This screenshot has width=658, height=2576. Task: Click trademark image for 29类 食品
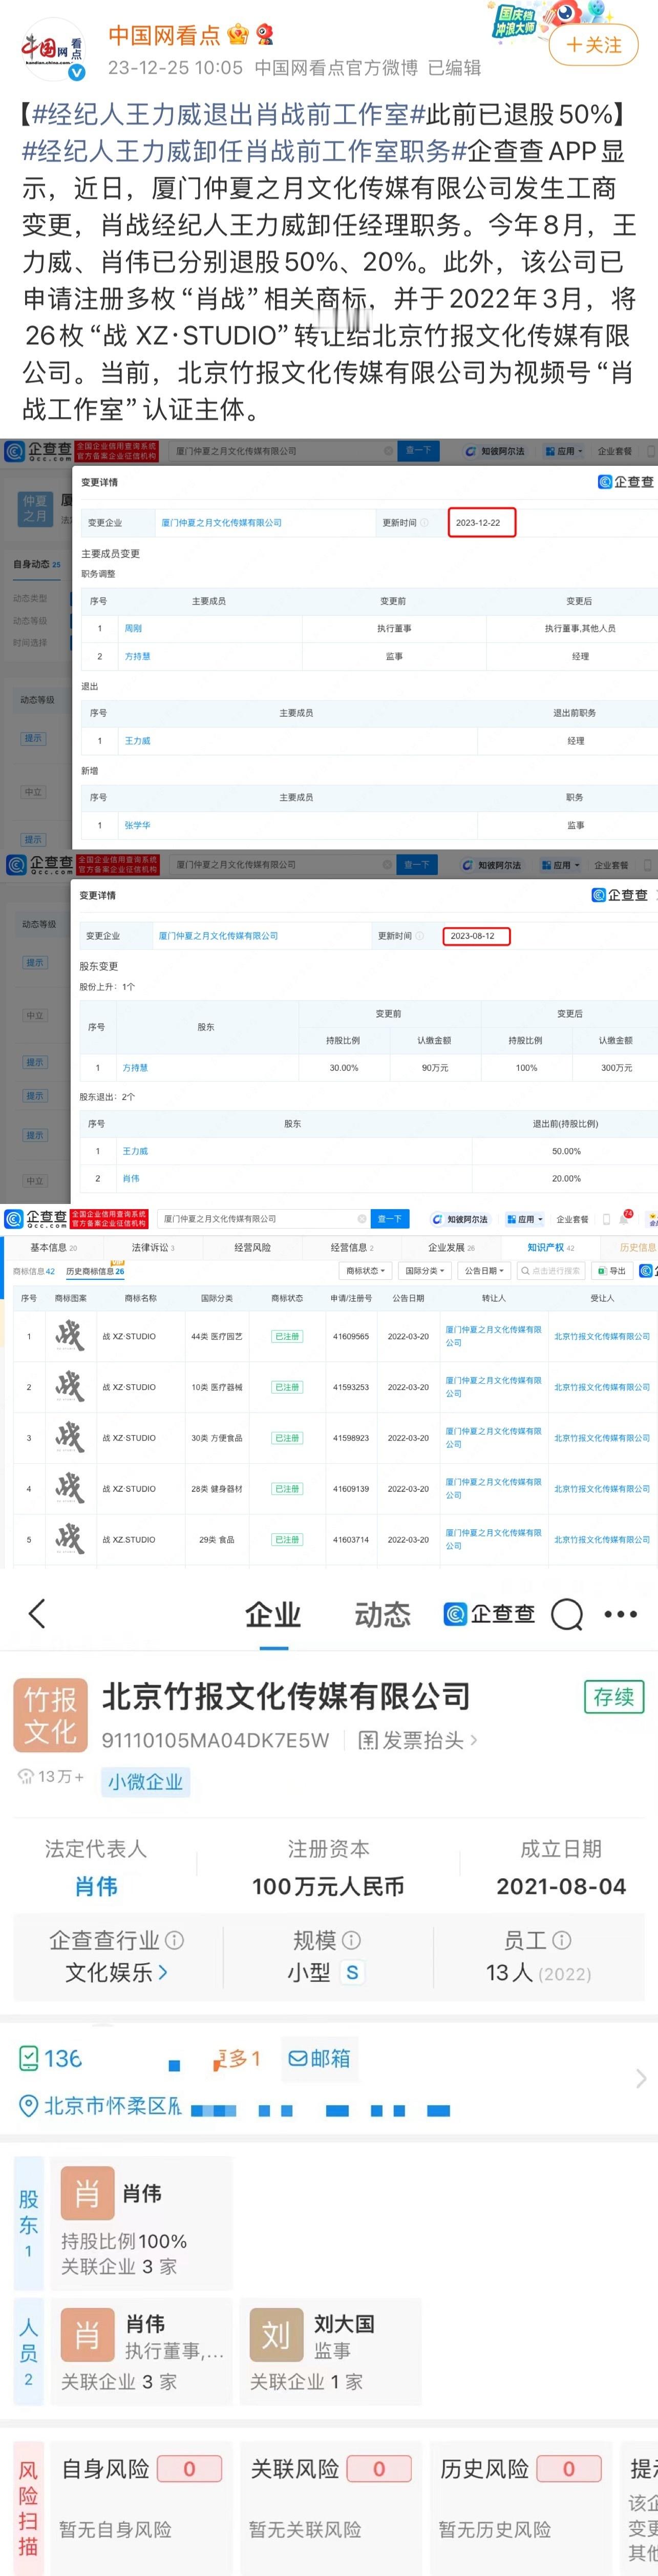point(70,1539)
